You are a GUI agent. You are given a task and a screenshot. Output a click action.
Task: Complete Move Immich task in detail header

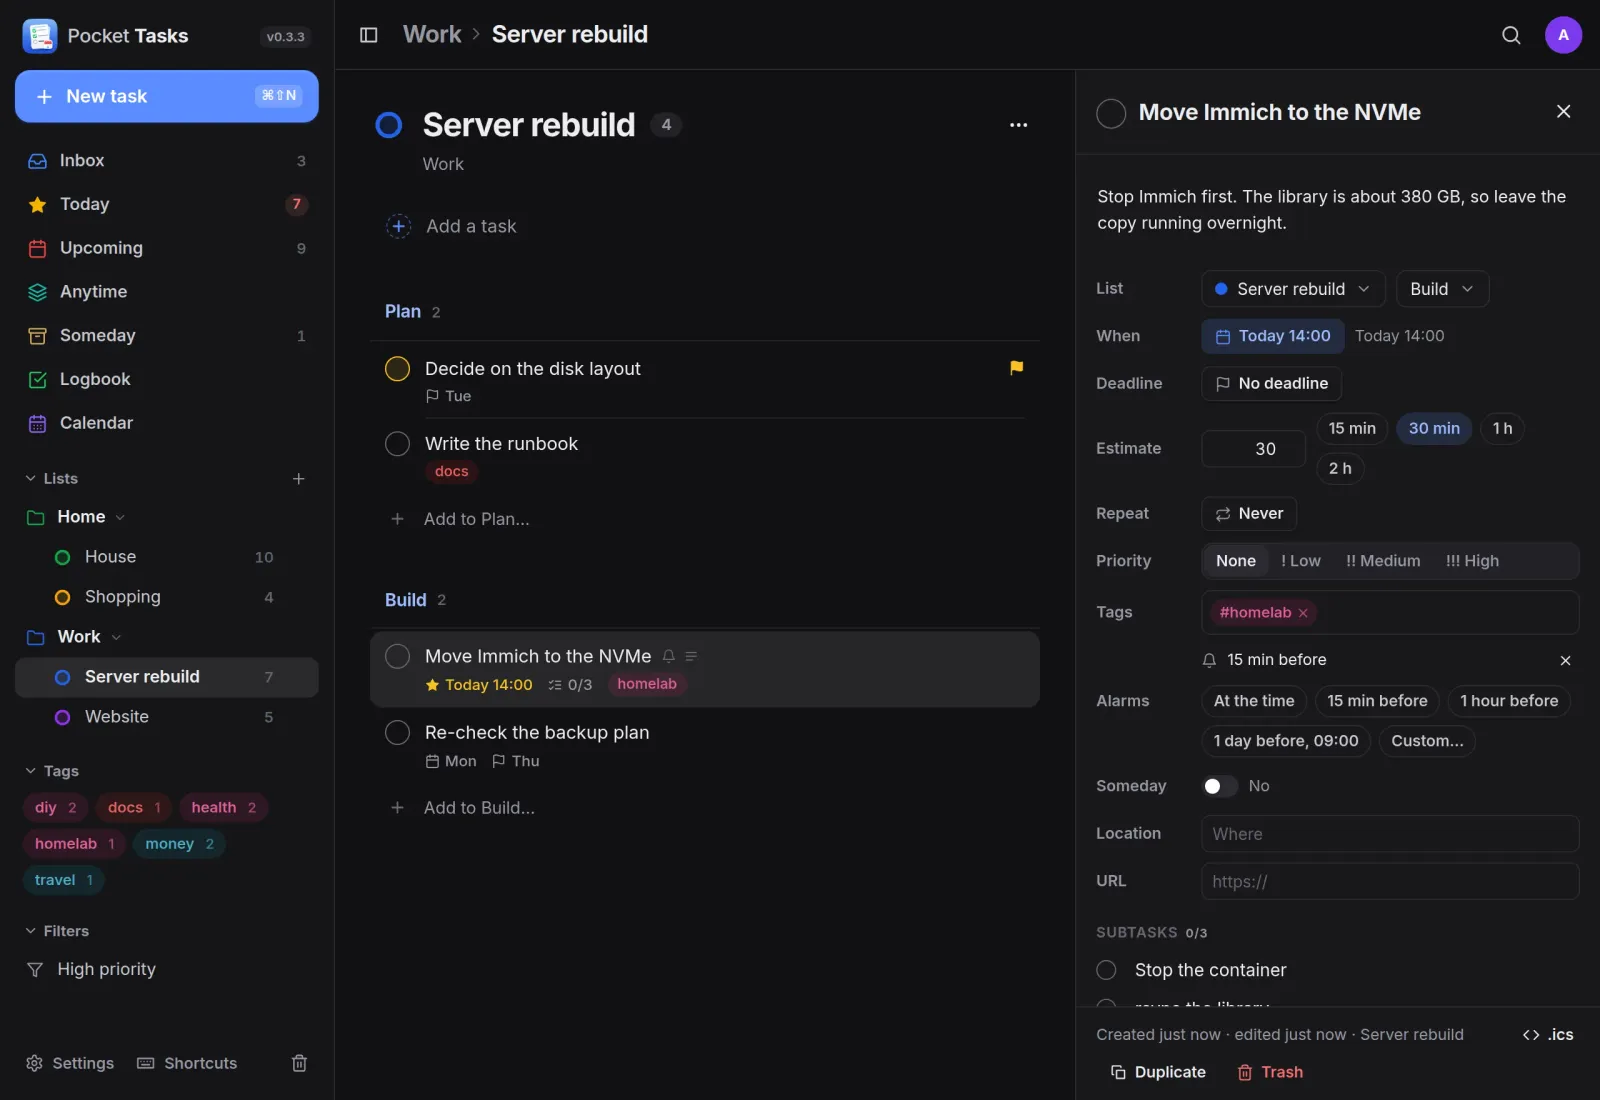1111,113
